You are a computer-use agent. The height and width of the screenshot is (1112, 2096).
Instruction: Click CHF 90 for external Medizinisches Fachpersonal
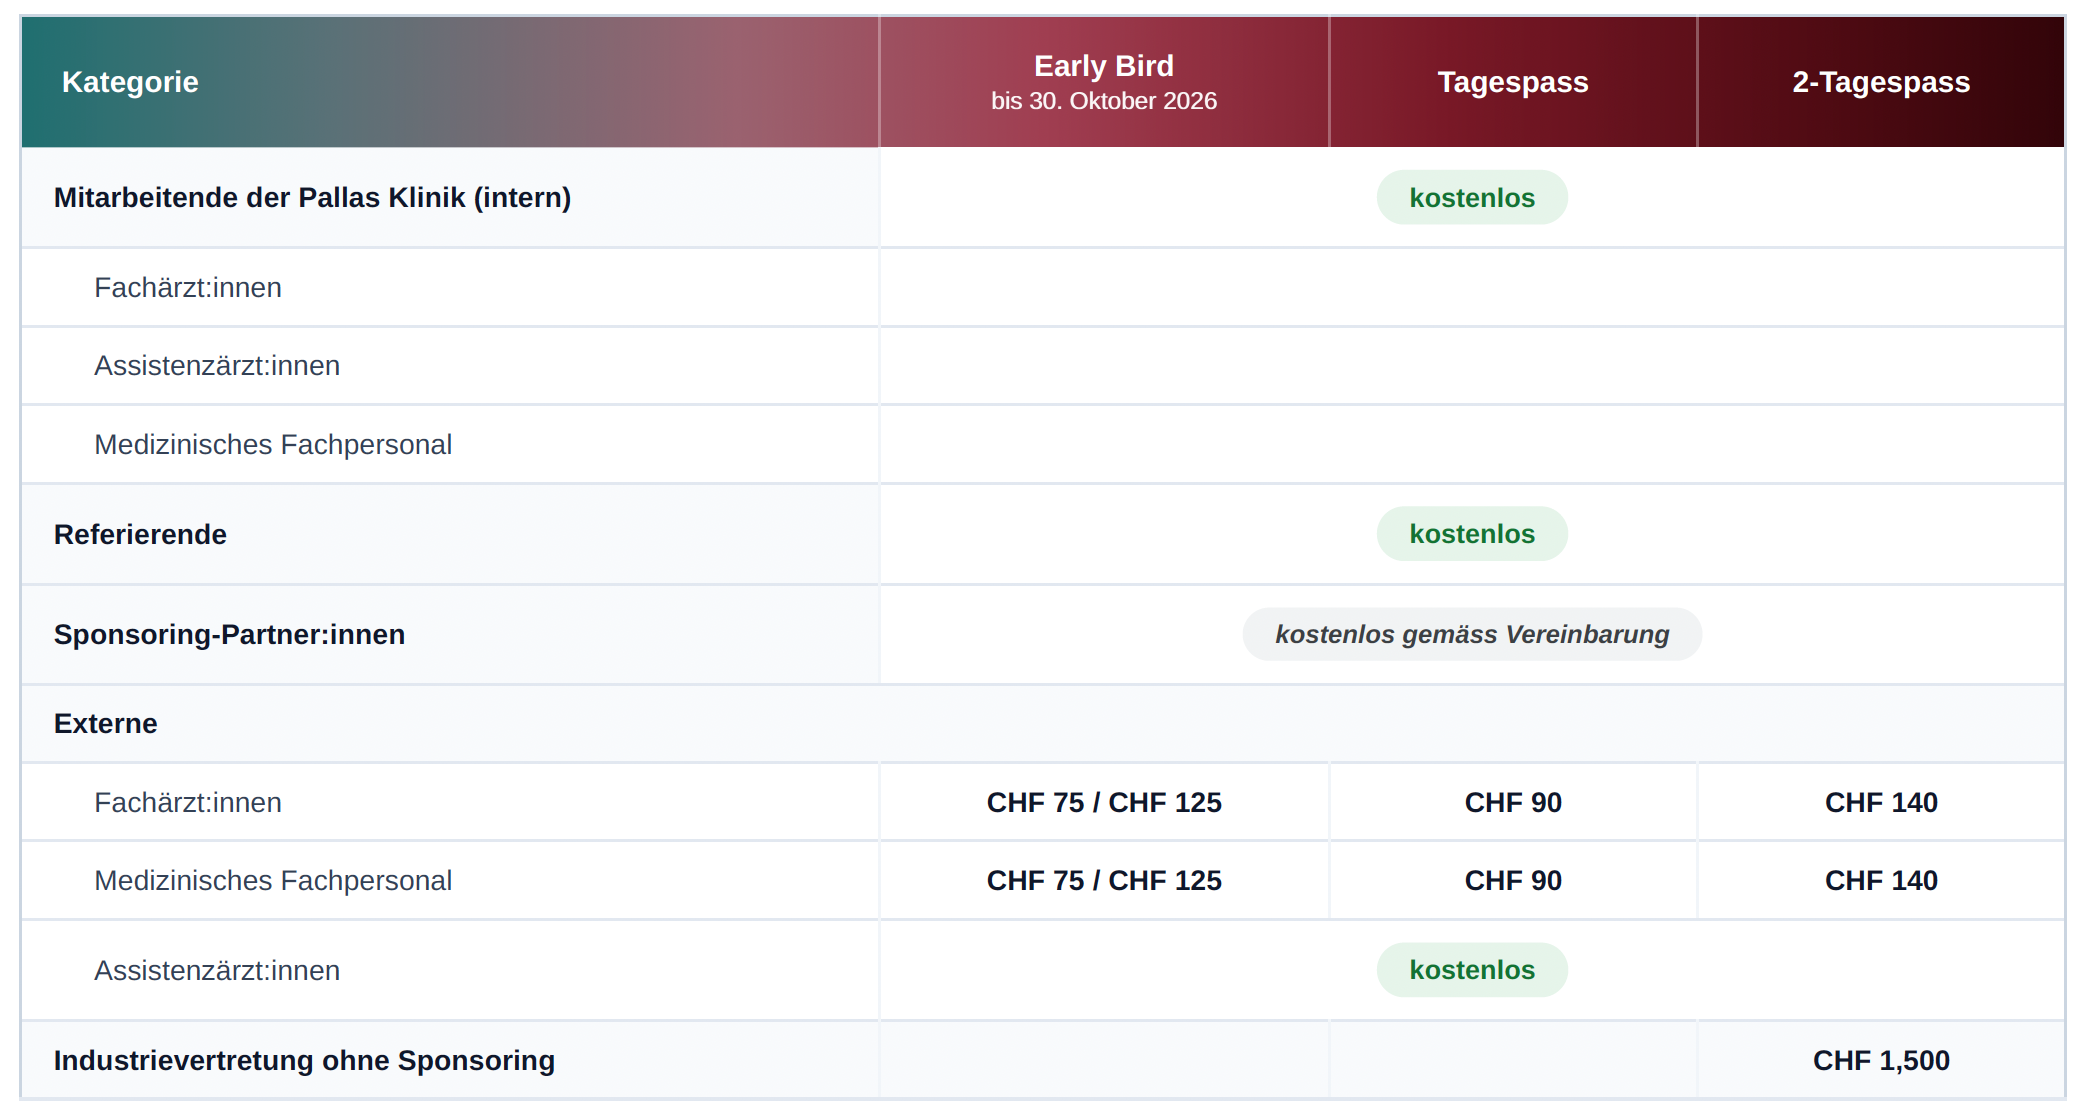1513,881
